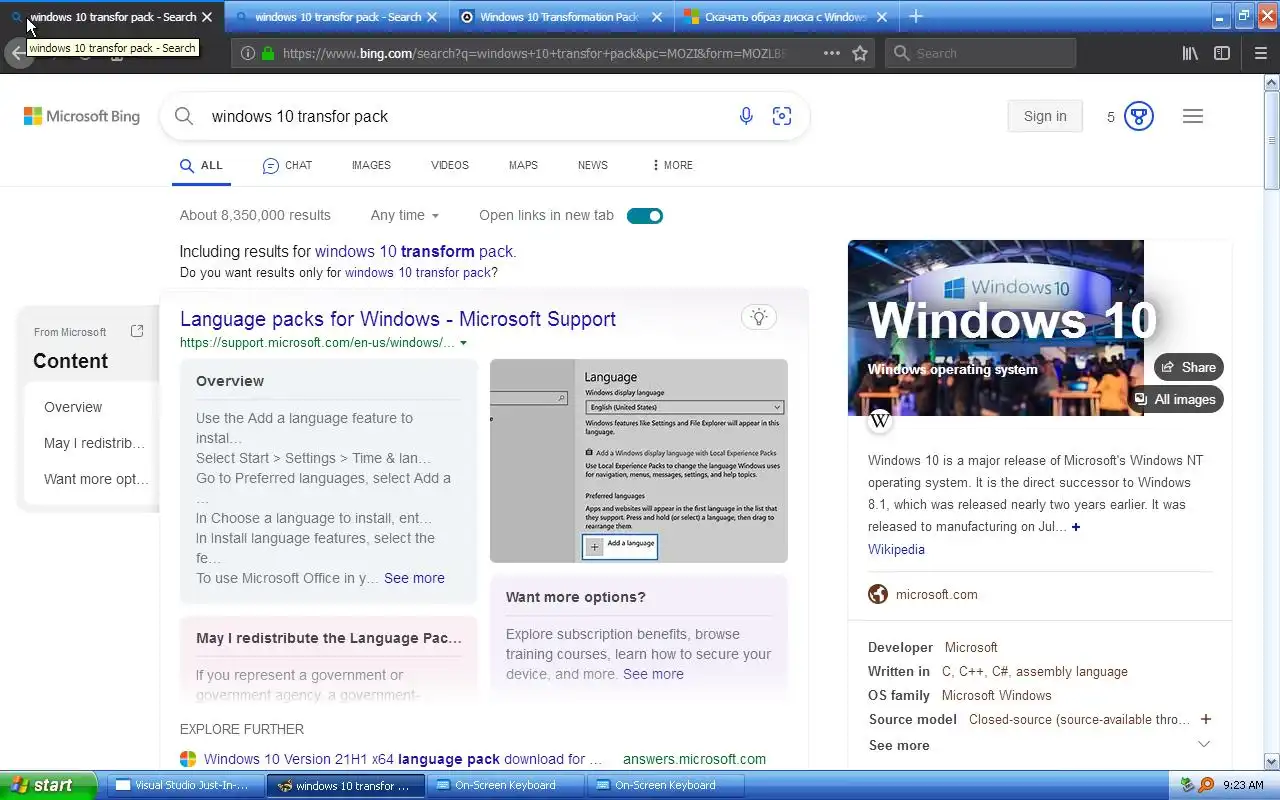Open visual search camera icon
Image resolution: width=1280 pixels, height=800 pixels.
click(782, 116)
